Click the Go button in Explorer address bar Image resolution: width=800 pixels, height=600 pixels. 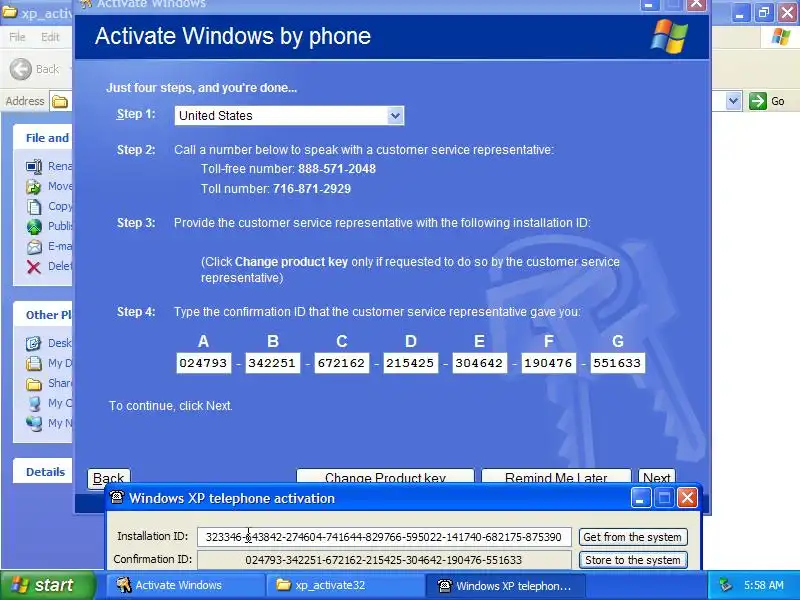[x=767, y=101]
